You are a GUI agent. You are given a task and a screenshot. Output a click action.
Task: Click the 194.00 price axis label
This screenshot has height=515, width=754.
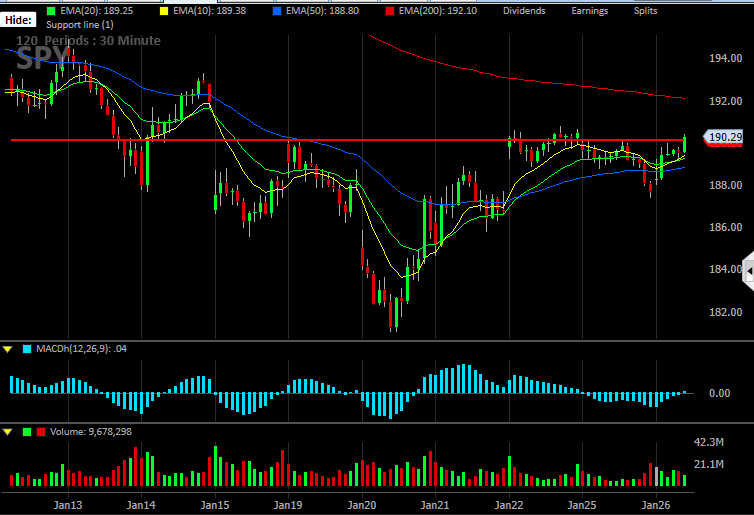point(726,58)
